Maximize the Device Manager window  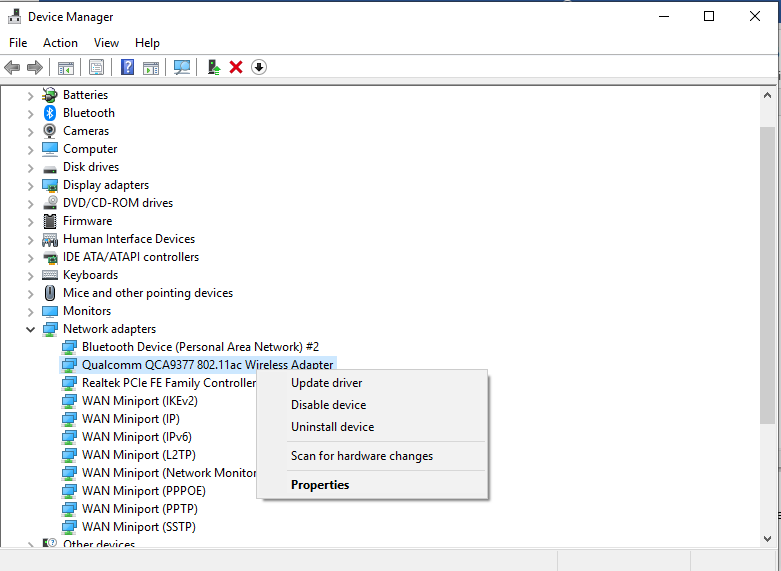709,16
